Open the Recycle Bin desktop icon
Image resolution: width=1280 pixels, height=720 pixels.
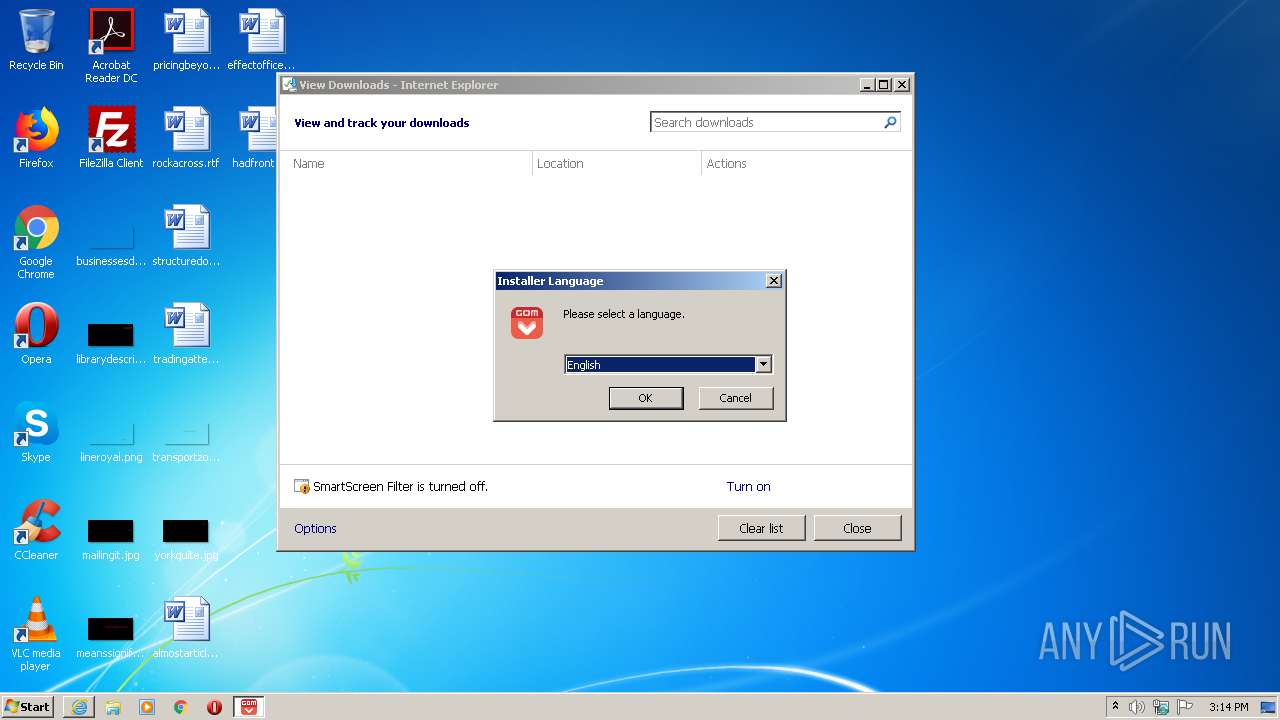36,41
